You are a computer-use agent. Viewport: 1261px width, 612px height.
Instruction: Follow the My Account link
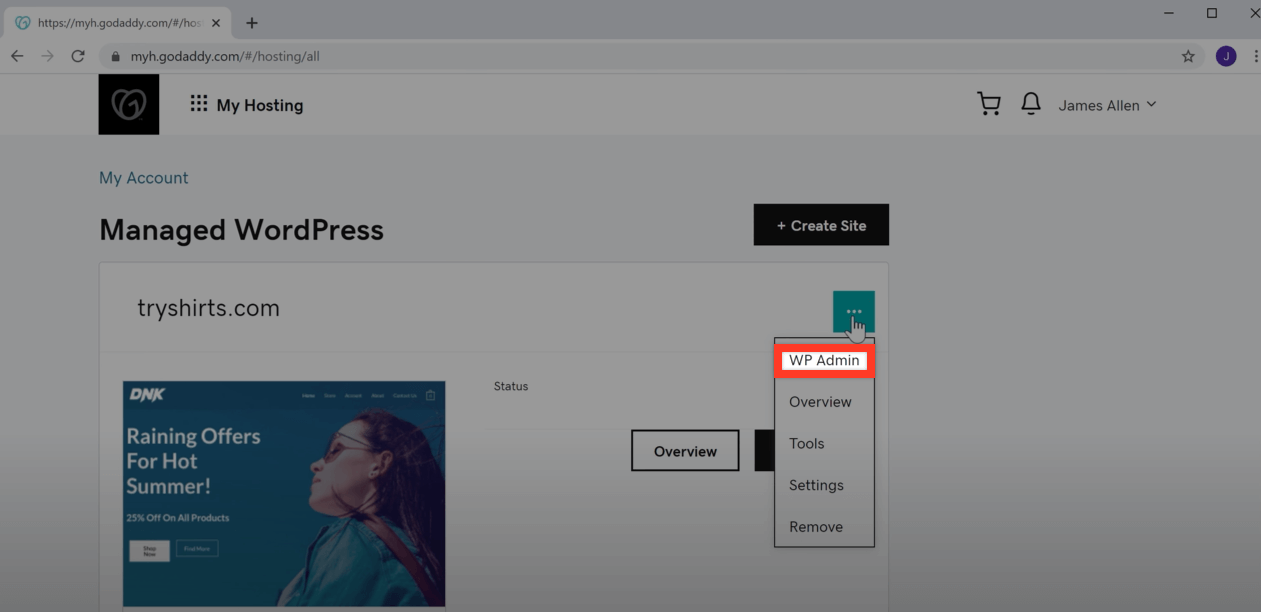[x=144, y=178]
